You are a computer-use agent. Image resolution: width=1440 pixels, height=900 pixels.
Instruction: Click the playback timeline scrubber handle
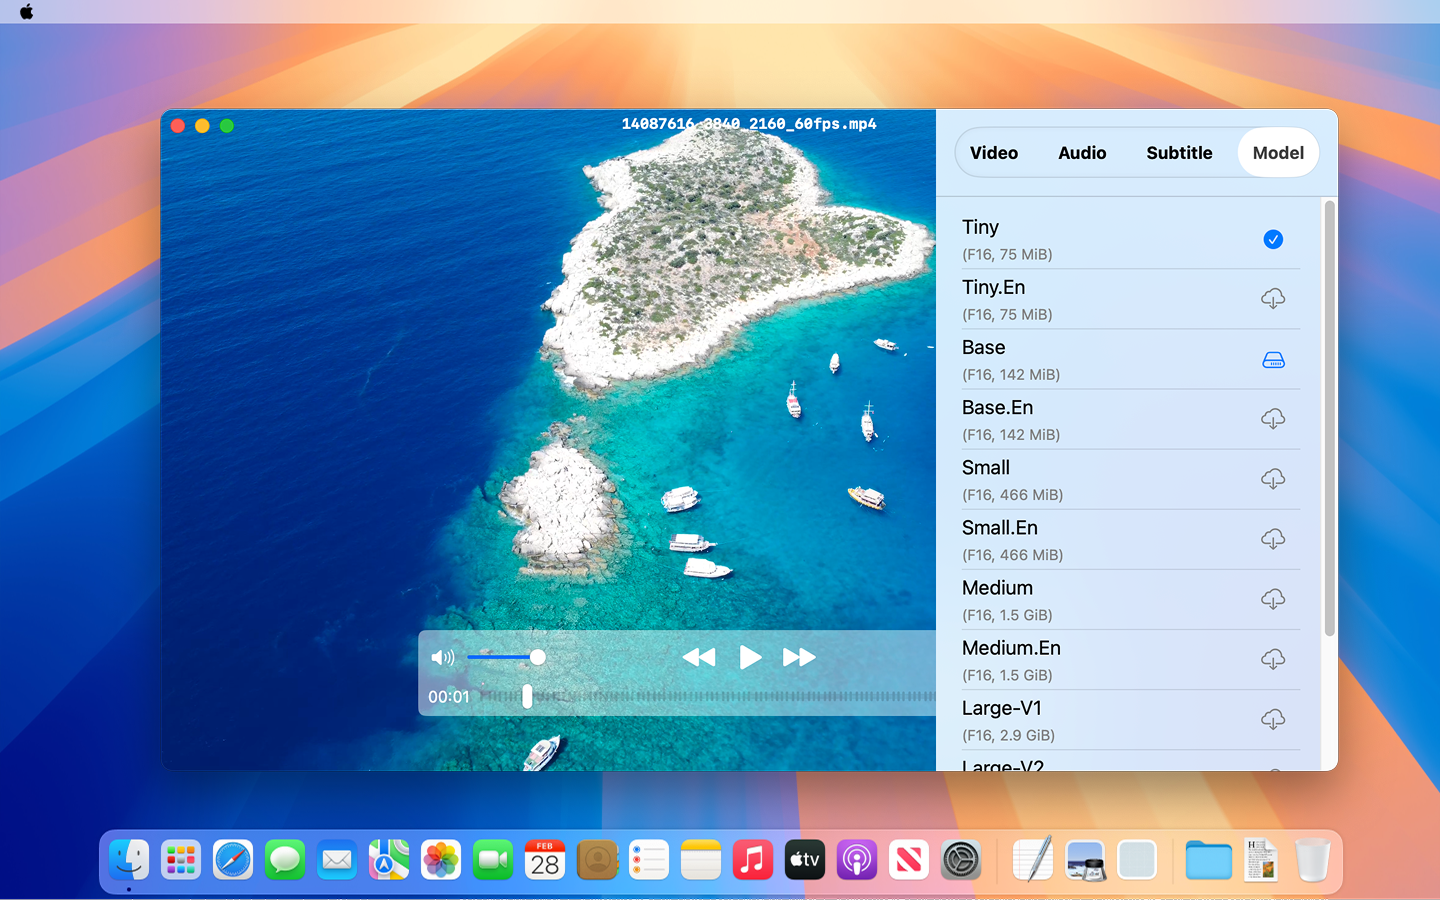coord(527,696)
